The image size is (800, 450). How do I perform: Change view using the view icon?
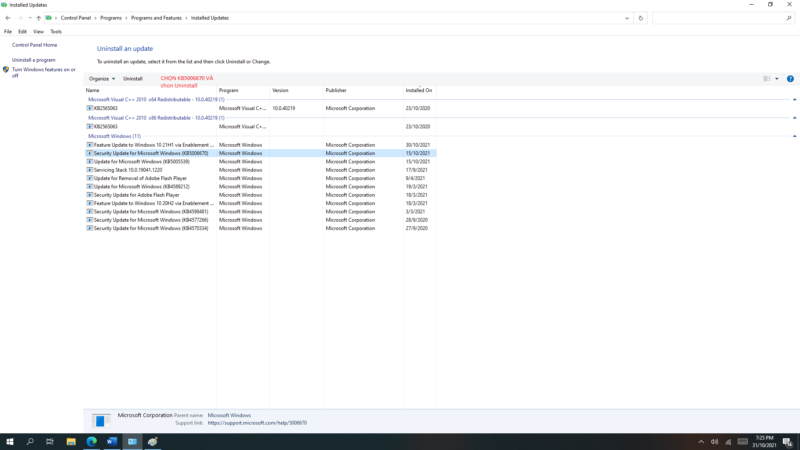(x=766, y=79)
